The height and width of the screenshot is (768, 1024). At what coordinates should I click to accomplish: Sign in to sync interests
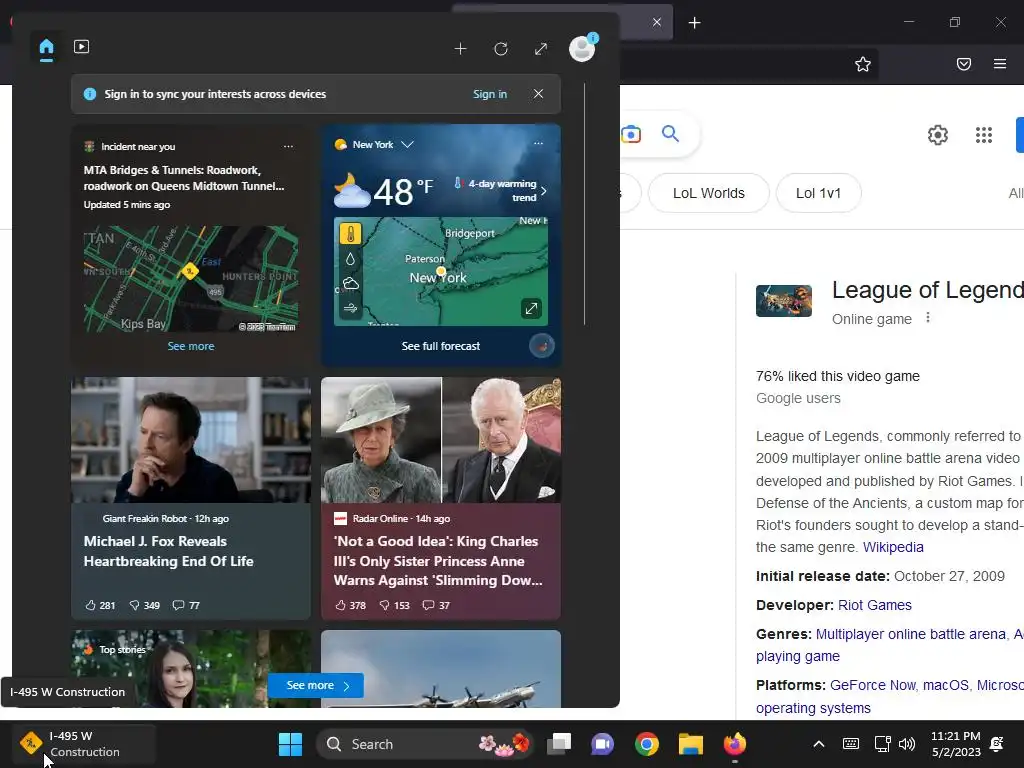(x=490, y=94)
